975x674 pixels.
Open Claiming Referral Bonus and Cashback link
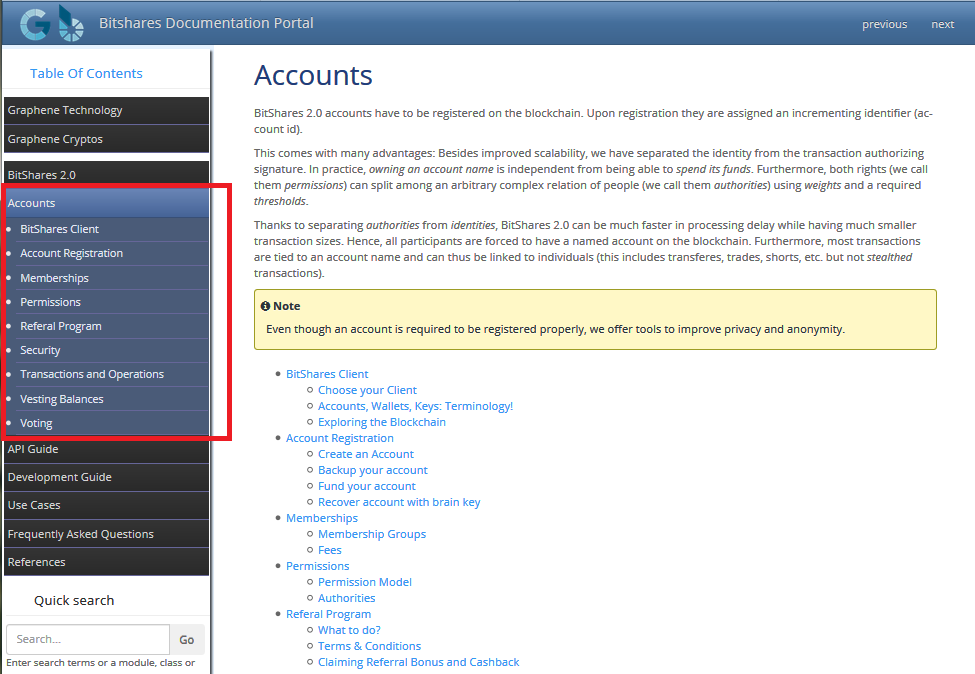point(418,663)
